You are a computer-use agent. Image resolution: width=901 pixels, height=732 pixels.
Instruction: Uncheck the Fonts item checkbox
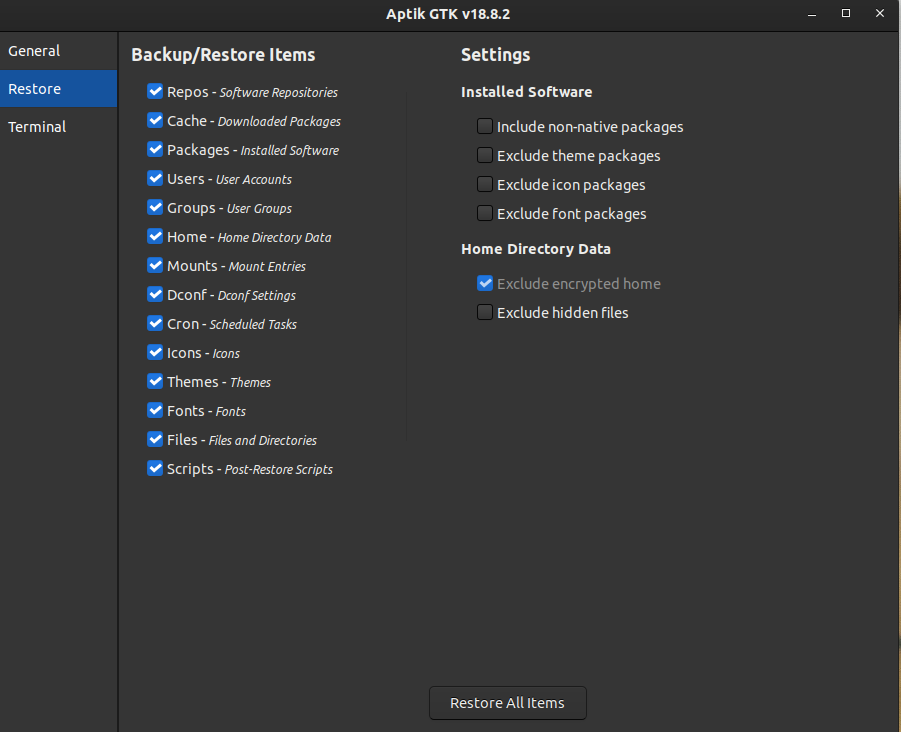[155, 411]
